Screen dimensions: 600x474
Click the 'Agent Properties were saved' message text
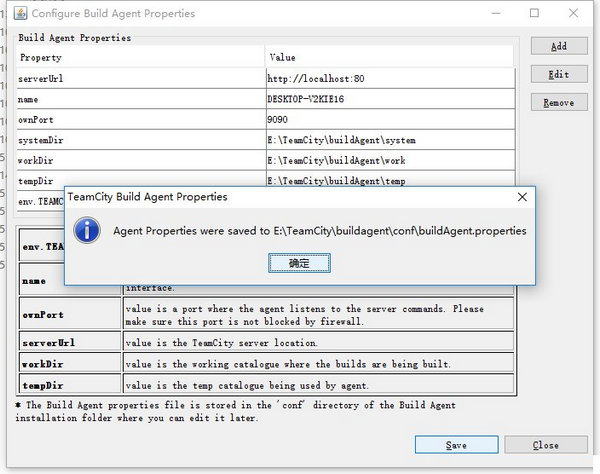(320, 231)
